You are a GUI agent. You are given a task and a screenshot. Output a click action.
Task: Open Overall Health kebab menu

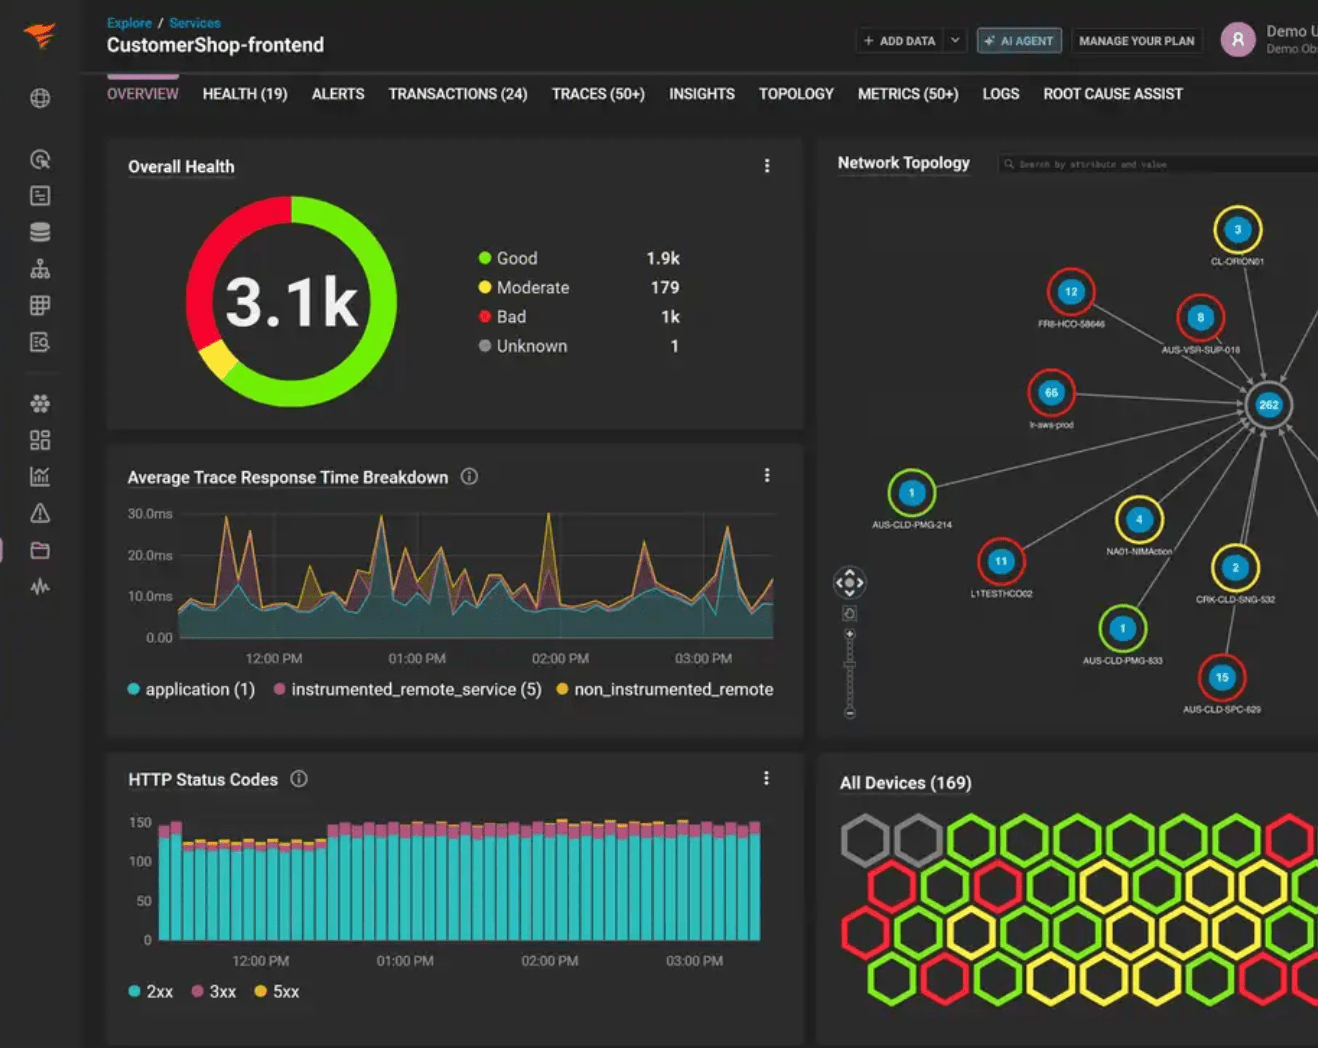(767, 166)
